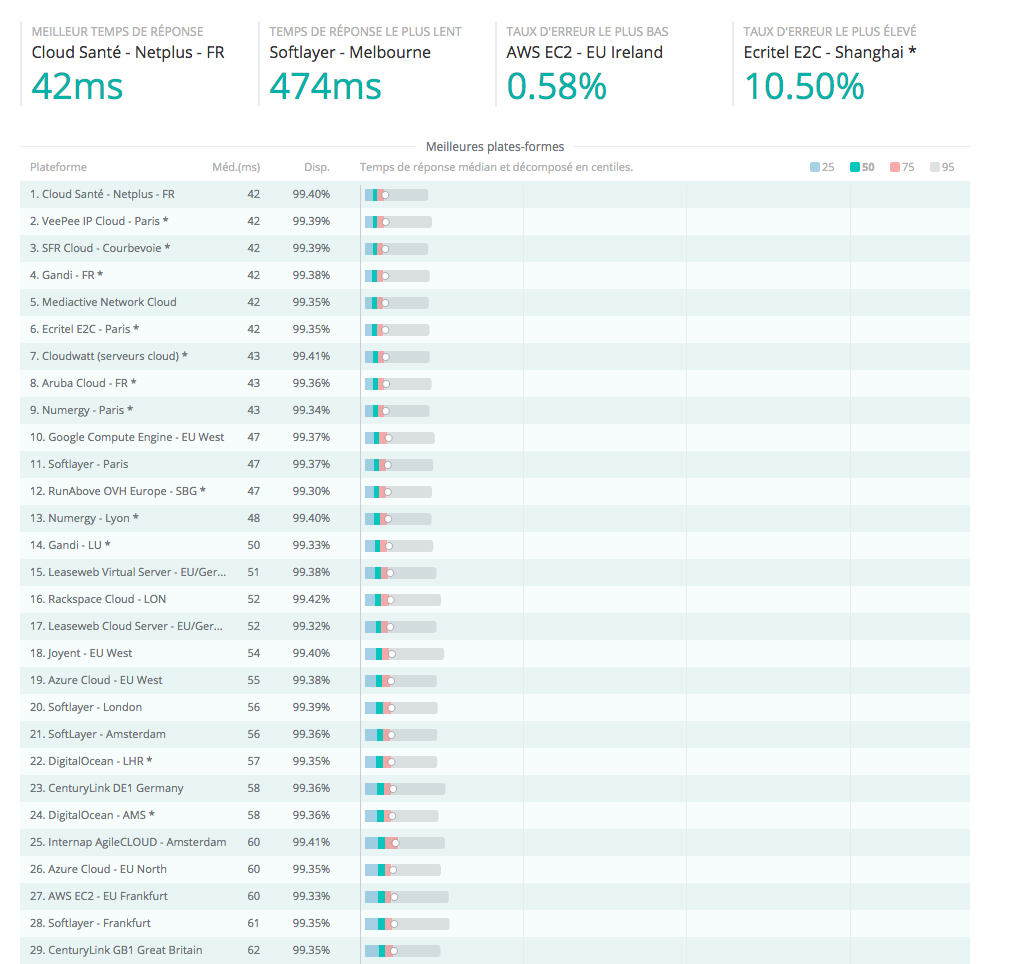The image size is (1017, 964).
Task: Click the 10.50% highest error rate value
Action: point(804,86)
